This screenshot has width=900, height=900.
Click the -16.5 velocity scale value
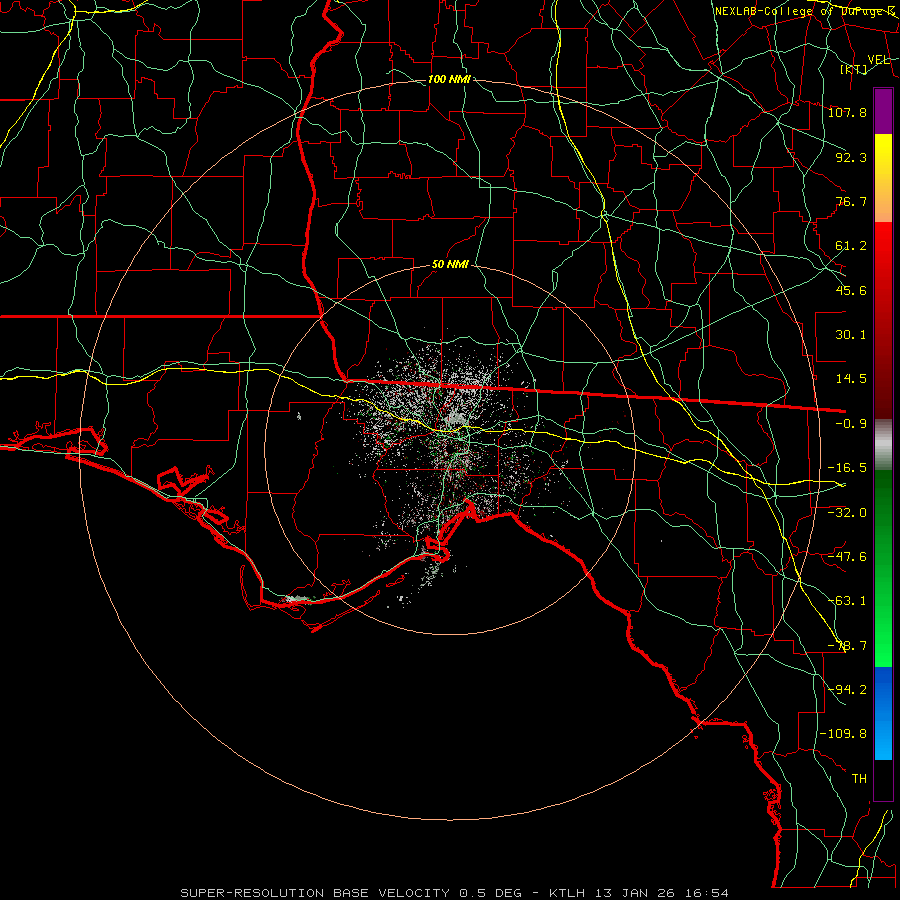847,468
